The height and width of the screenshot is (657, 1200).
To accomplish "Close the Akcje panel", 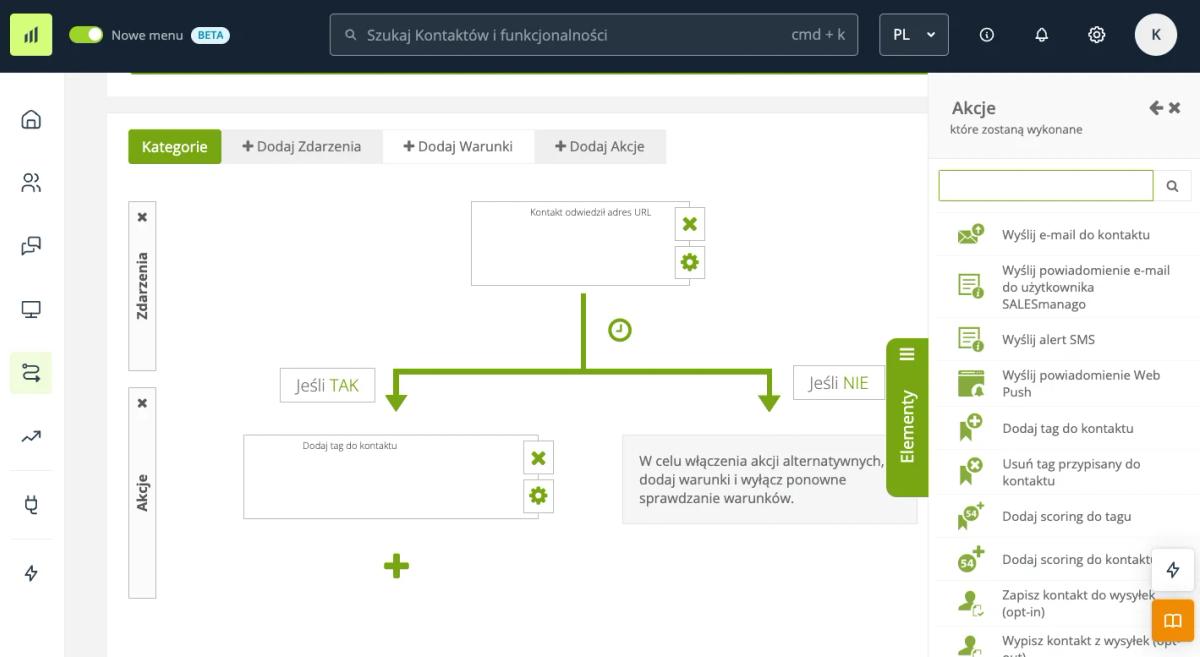I will coord(1175,108).
